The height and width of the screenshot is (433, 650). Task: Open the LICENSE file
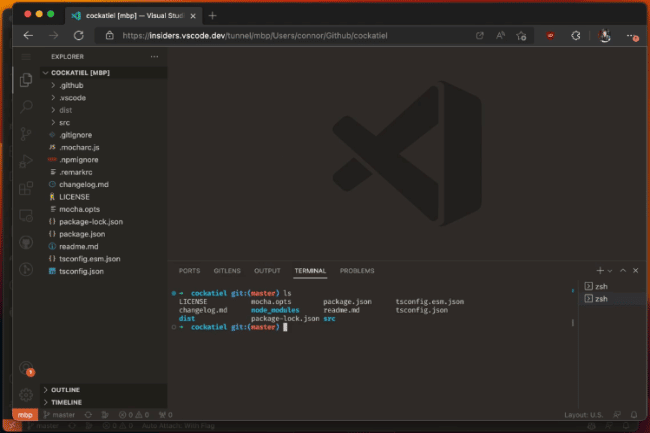coord(104,197)
